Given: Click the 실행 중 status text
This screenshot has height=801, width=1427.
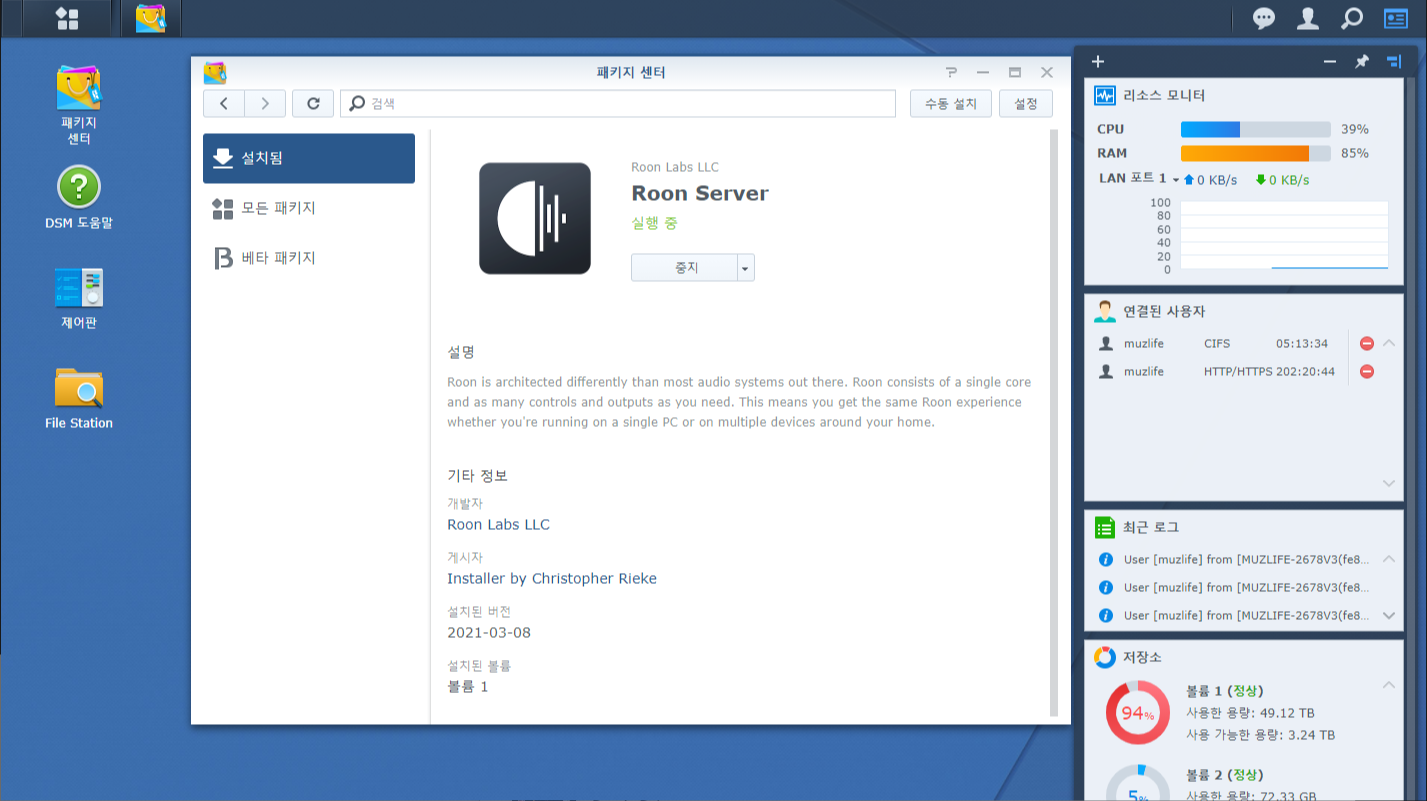Looking at the screenshot, I should pos(654,223).
